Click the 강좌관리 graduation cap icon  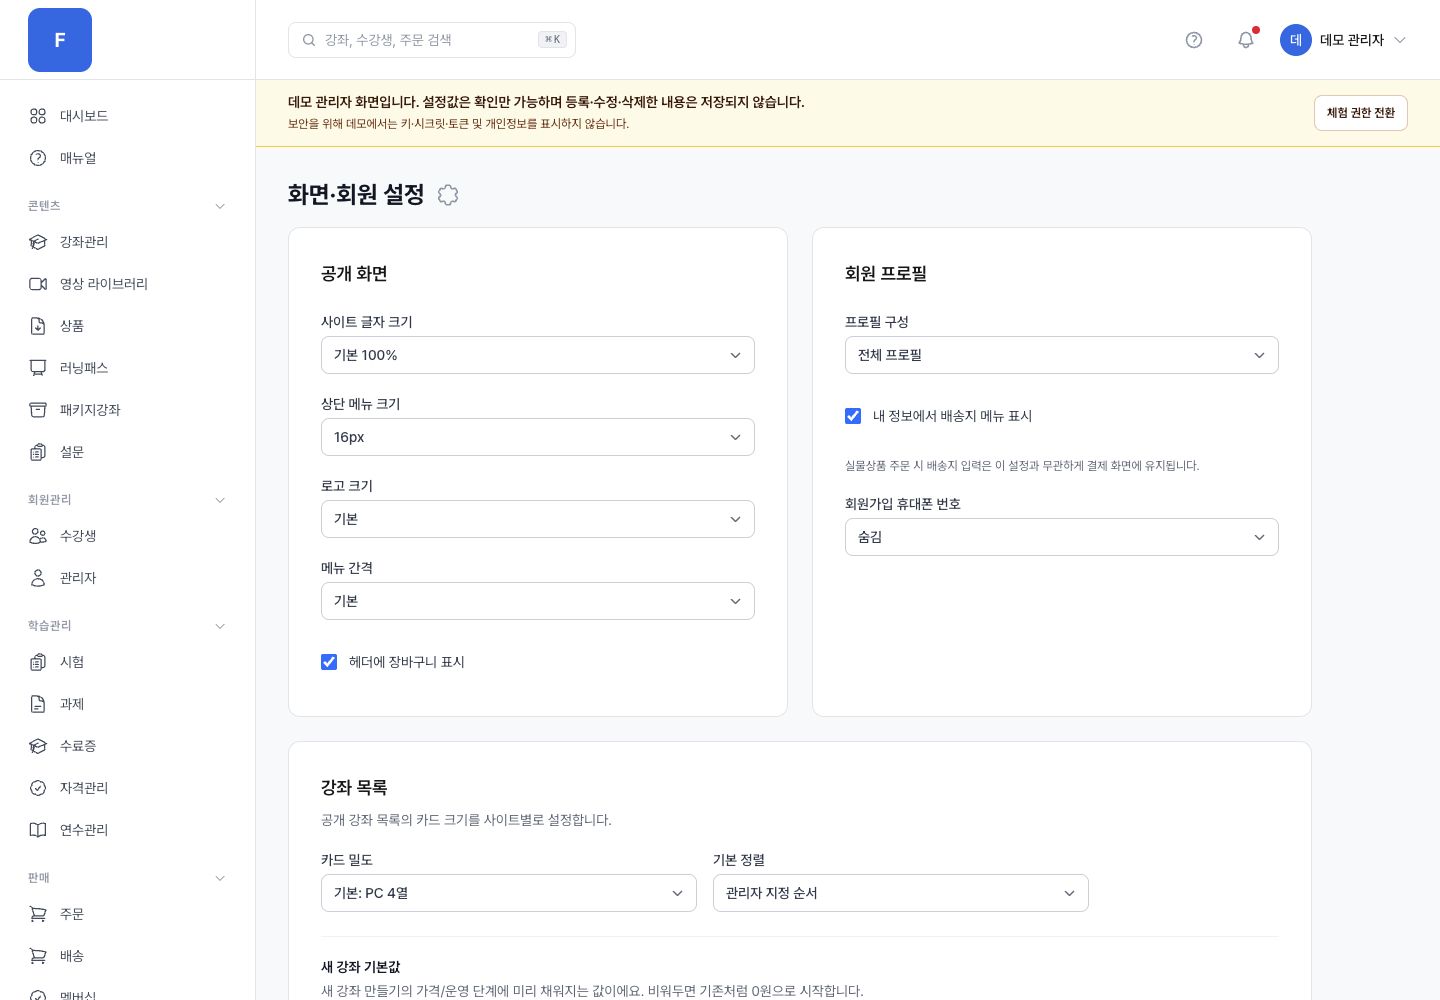pos(38,242)
